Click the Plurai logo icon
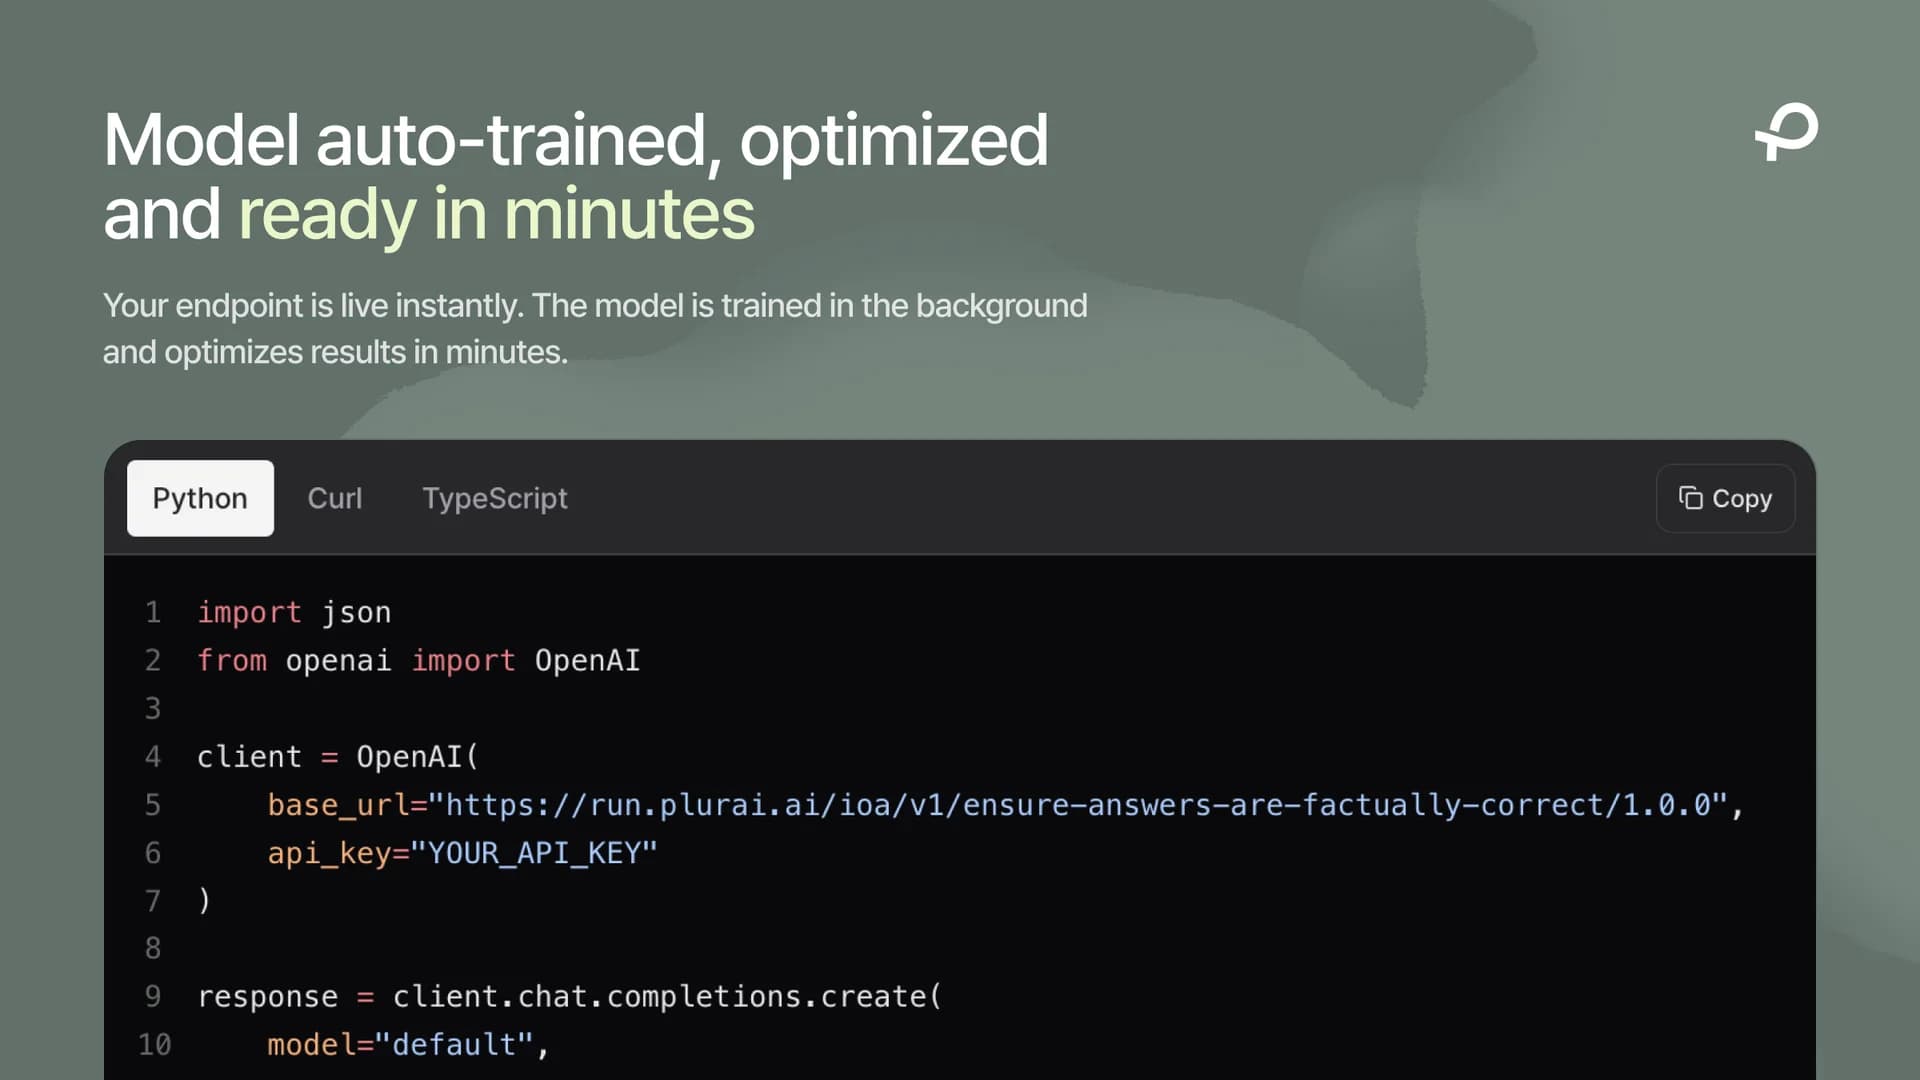Viewport: 1920px width, 1080px height. coord(1787,131)
